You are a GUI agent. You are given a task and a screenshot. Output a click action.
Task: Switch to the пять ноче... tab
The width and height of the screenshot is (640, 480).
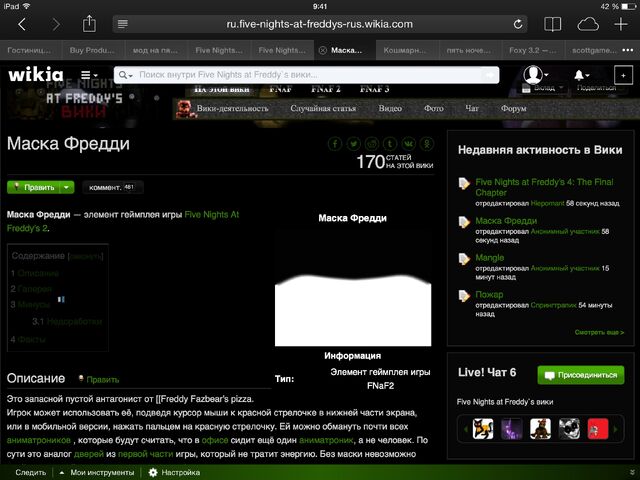[469, 50]
